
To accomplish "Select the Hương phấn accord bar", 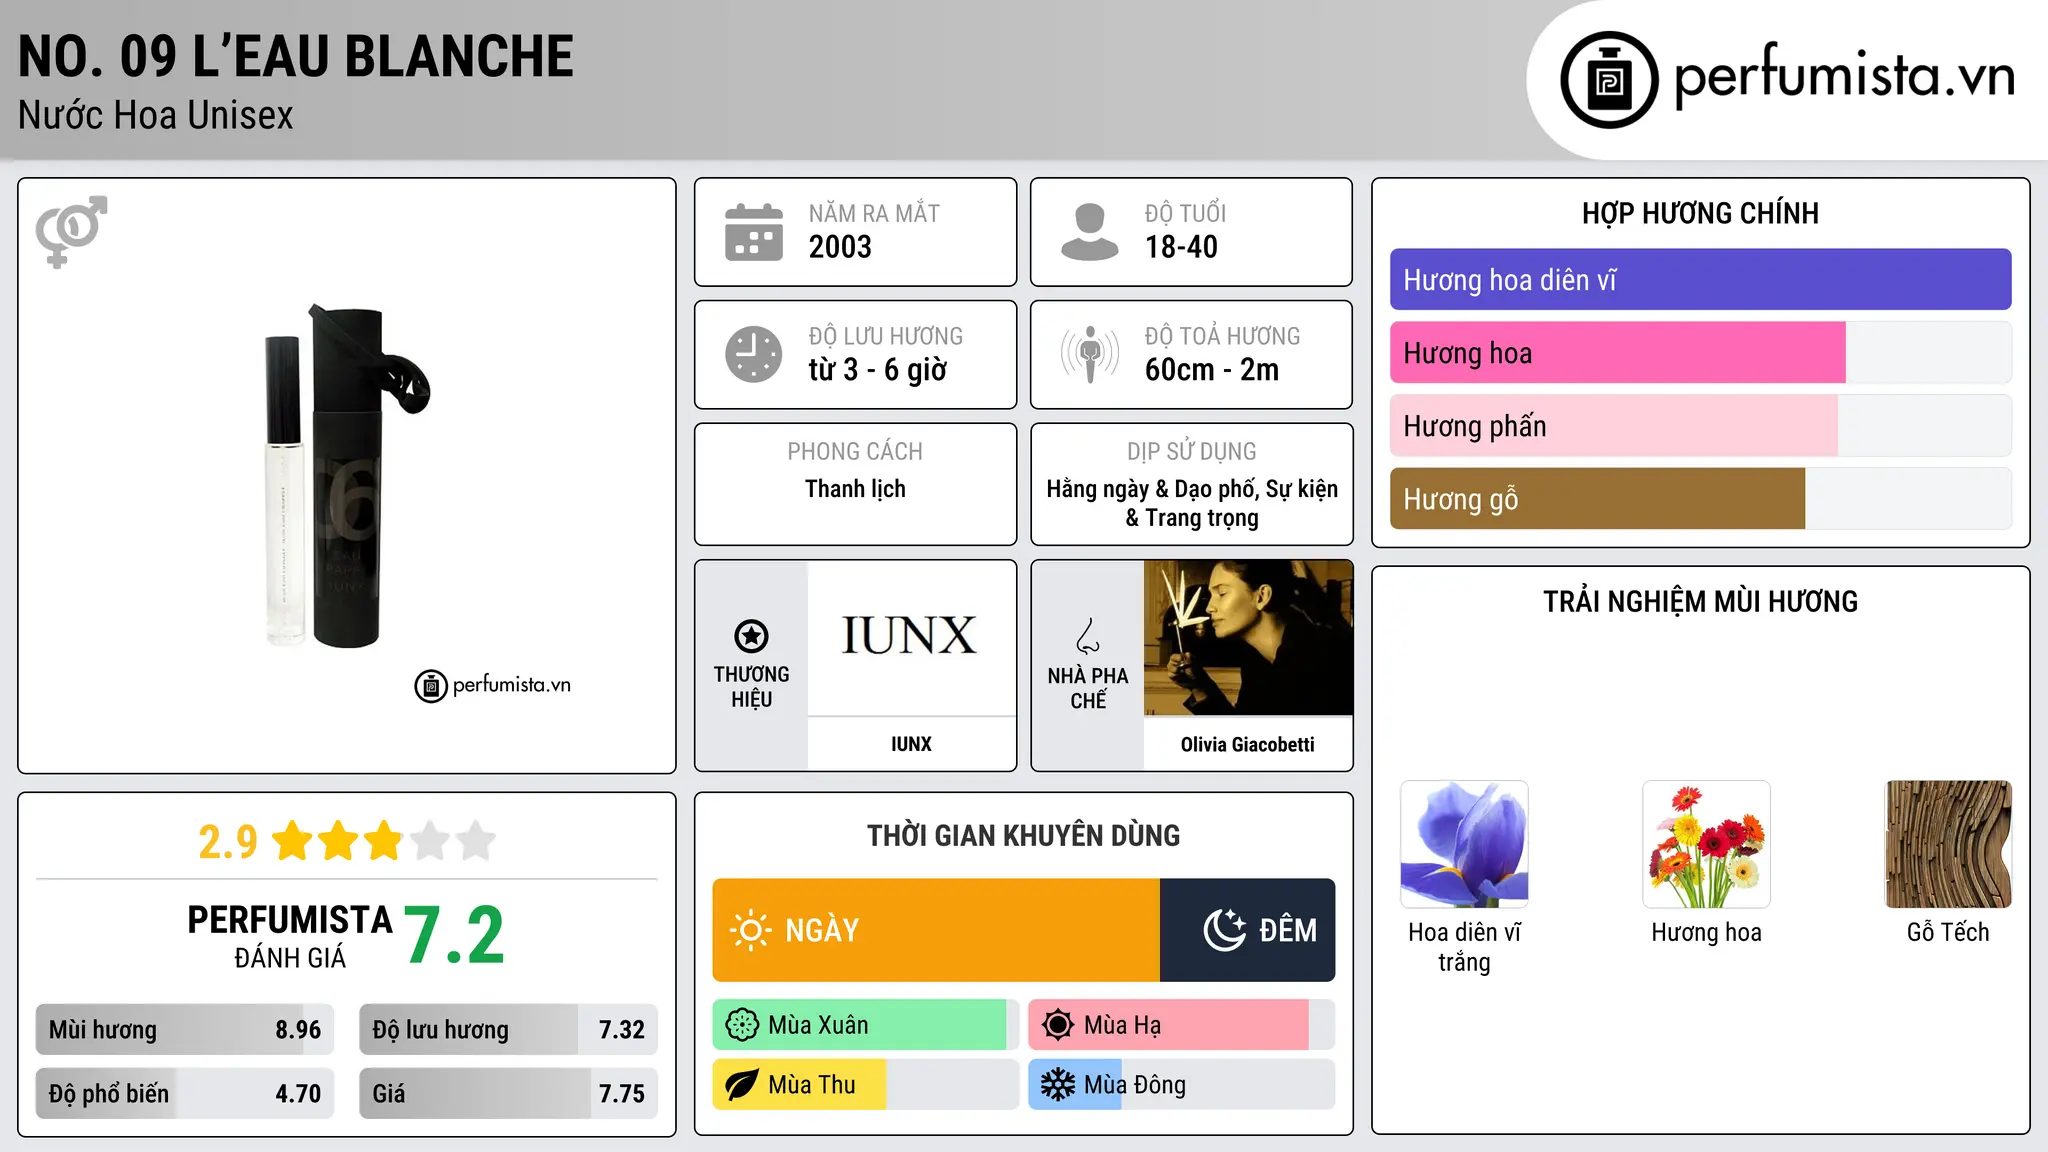I will [x=1700, y=426].
